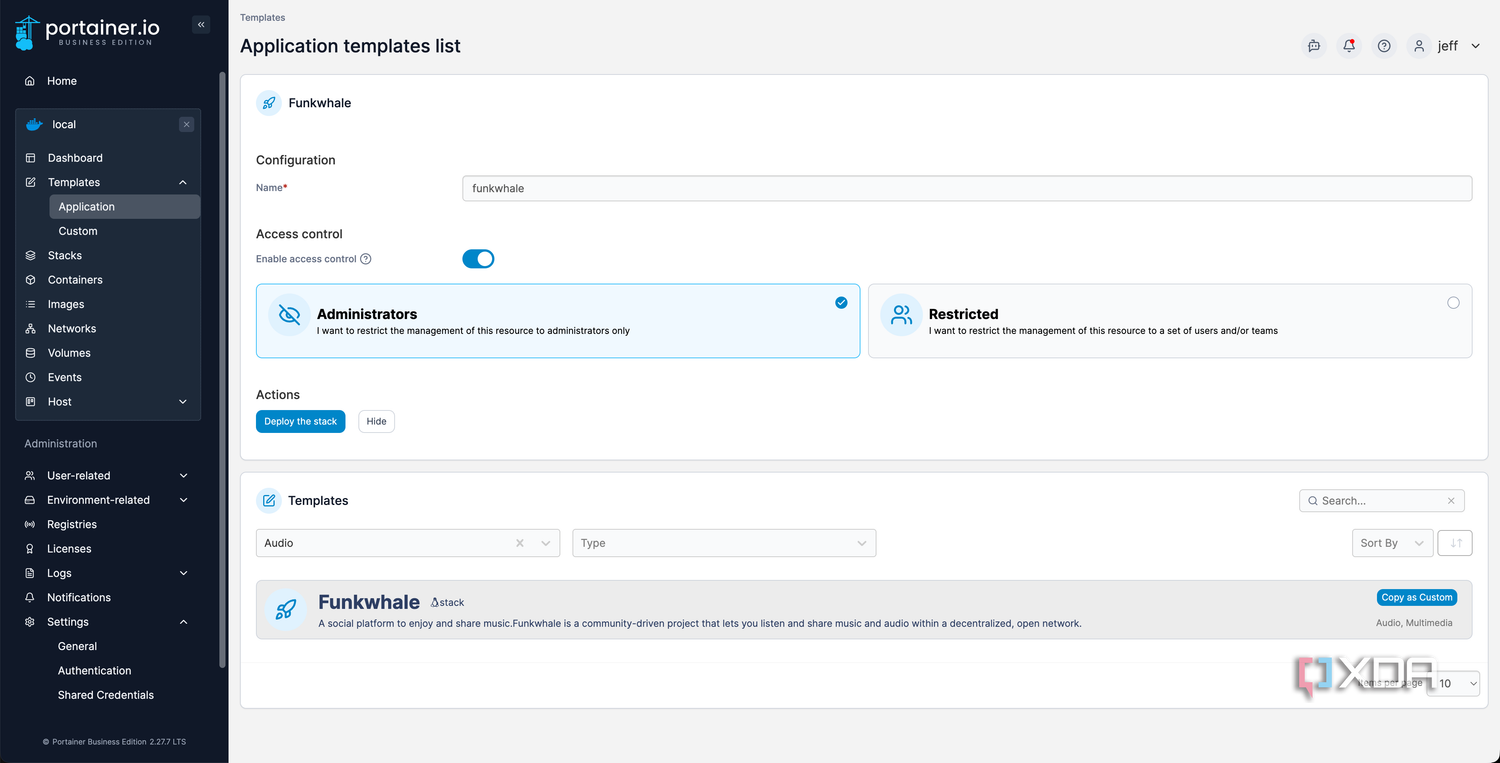
Task: Click the Portainer.io logo
Action: (x=85, y=32)
